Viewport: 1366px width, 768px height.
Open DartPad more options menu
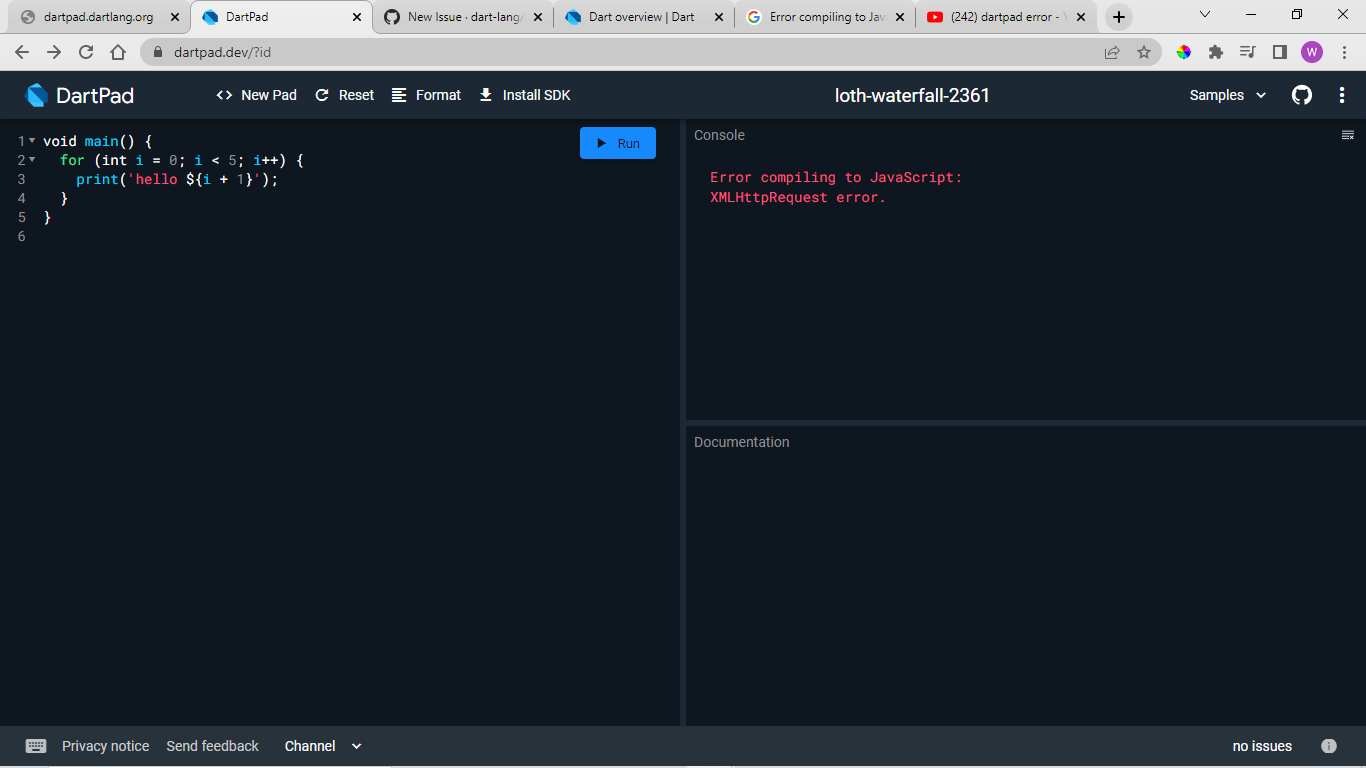1342,95
